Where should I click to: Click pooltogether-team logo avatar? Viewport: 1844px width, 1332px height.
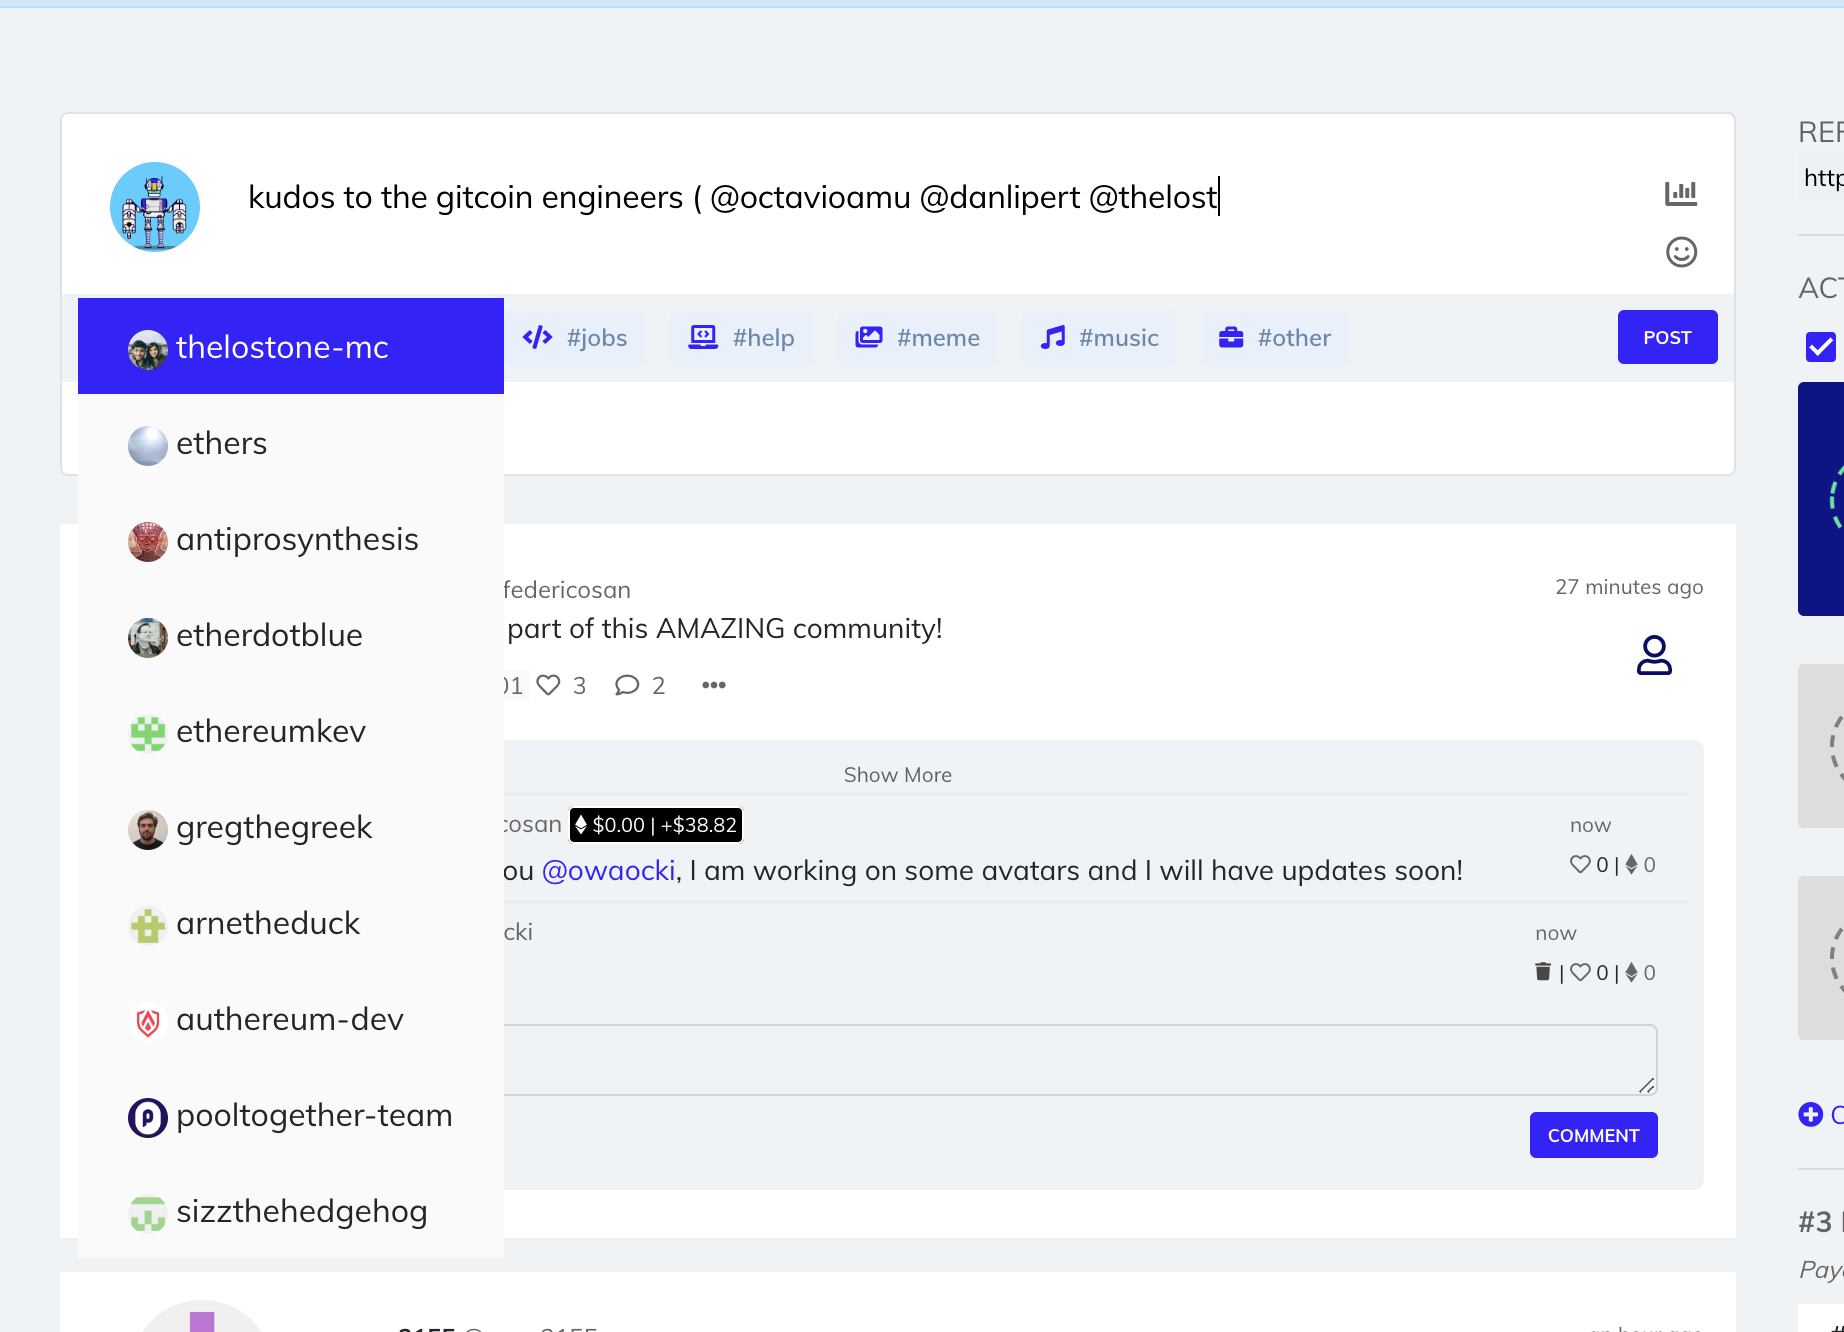pyautogui.click(x=148, y=1118)
